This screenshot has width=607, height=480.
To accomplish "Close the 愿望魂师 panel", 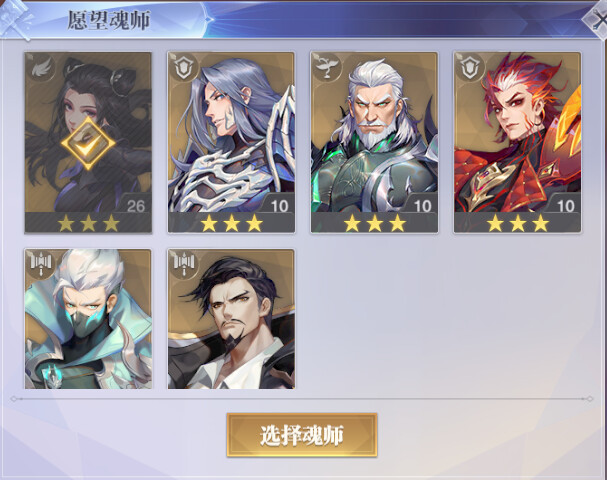I will (597, 20).
